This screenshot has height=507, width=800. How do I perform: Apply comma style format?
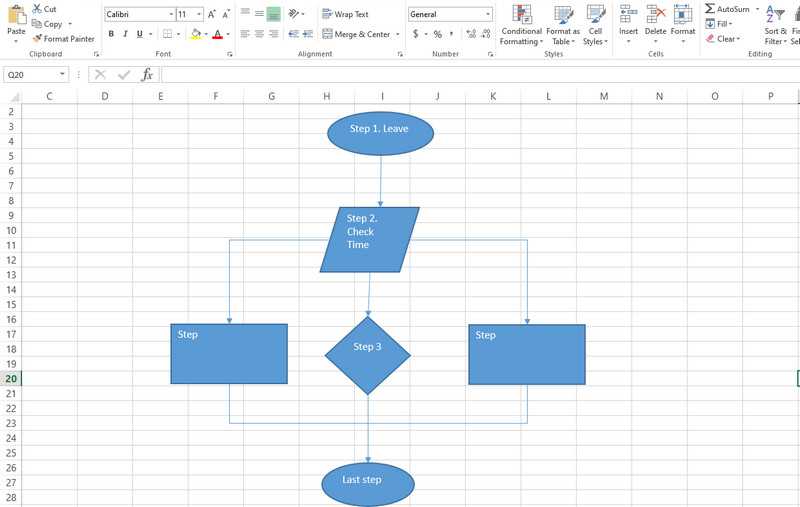click(x=452, y=34)
